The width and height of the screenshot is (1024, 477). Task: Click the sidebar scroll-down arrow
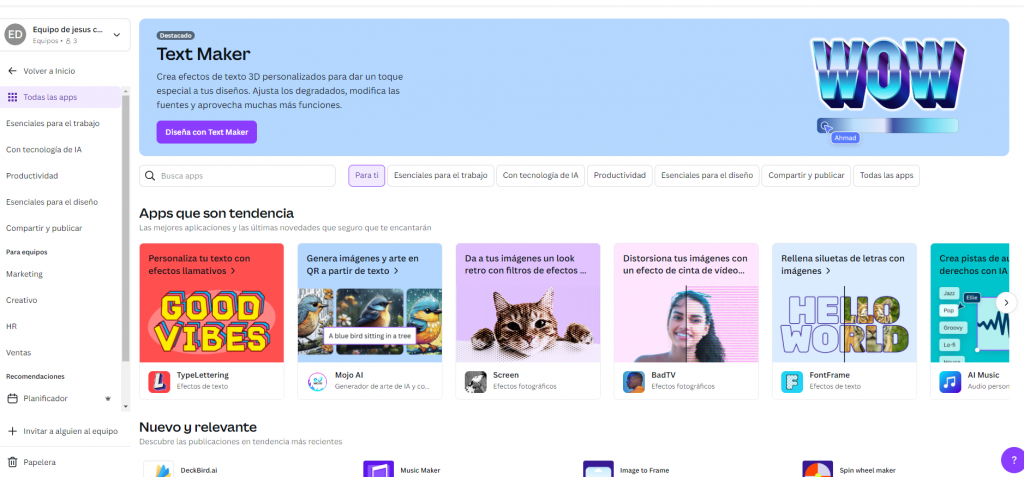click(x=125, y=406)
